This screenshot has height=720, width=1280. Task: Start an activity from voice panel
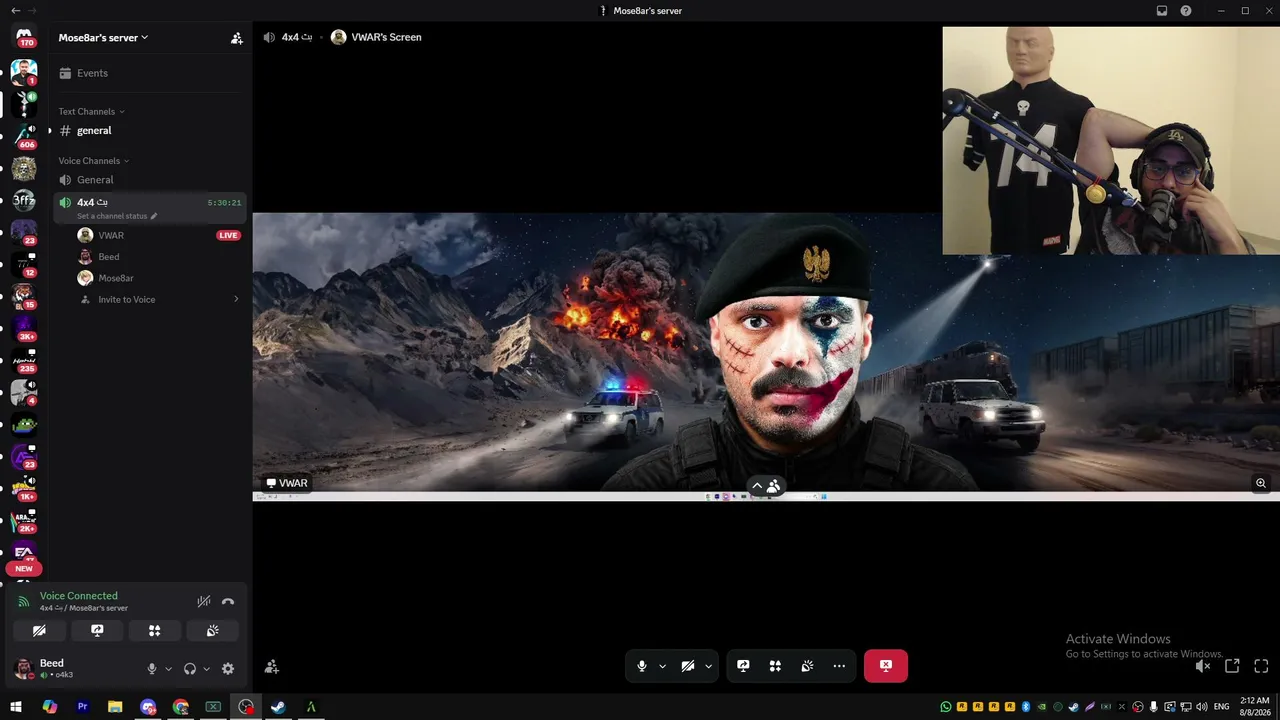point(155,631)
